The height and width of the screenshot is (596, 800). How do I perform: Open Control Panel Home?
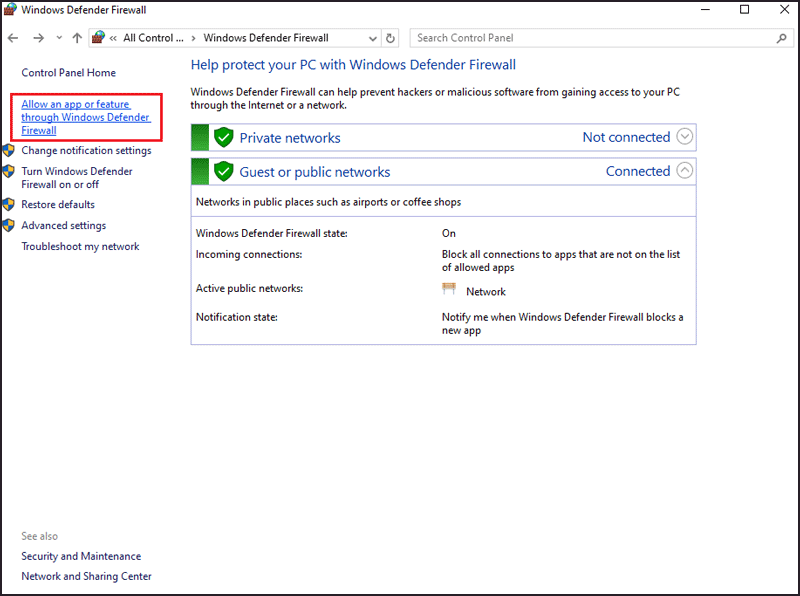(x=68, y=72)
